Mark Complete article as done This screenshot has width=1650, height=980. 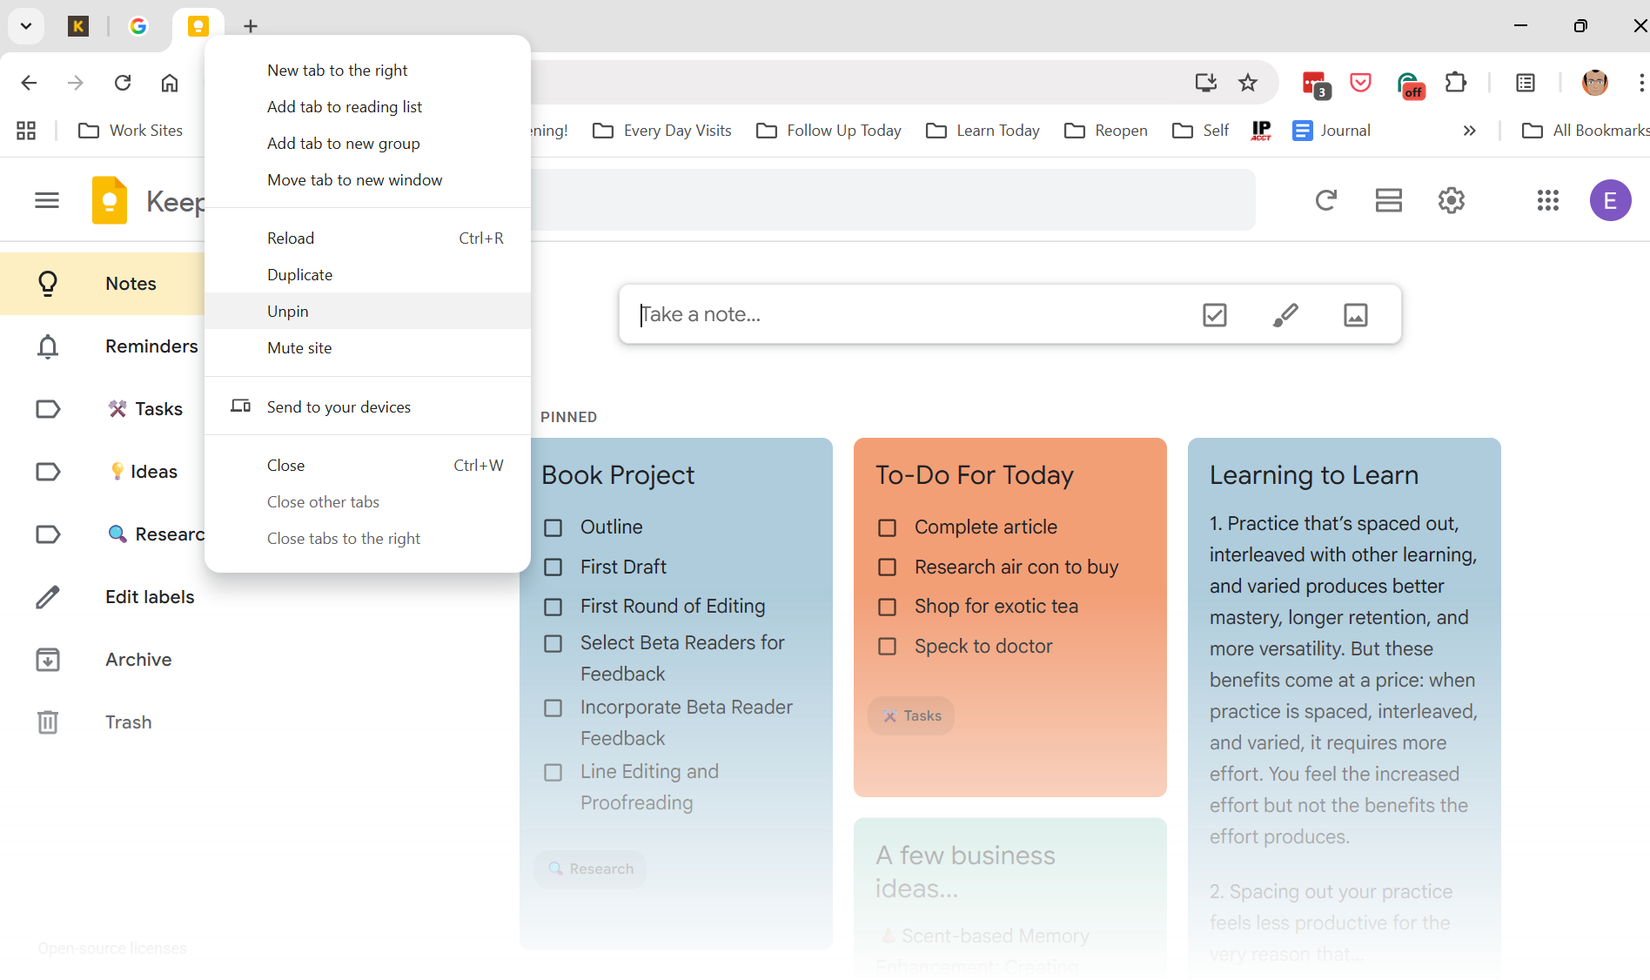pos(887,527)
